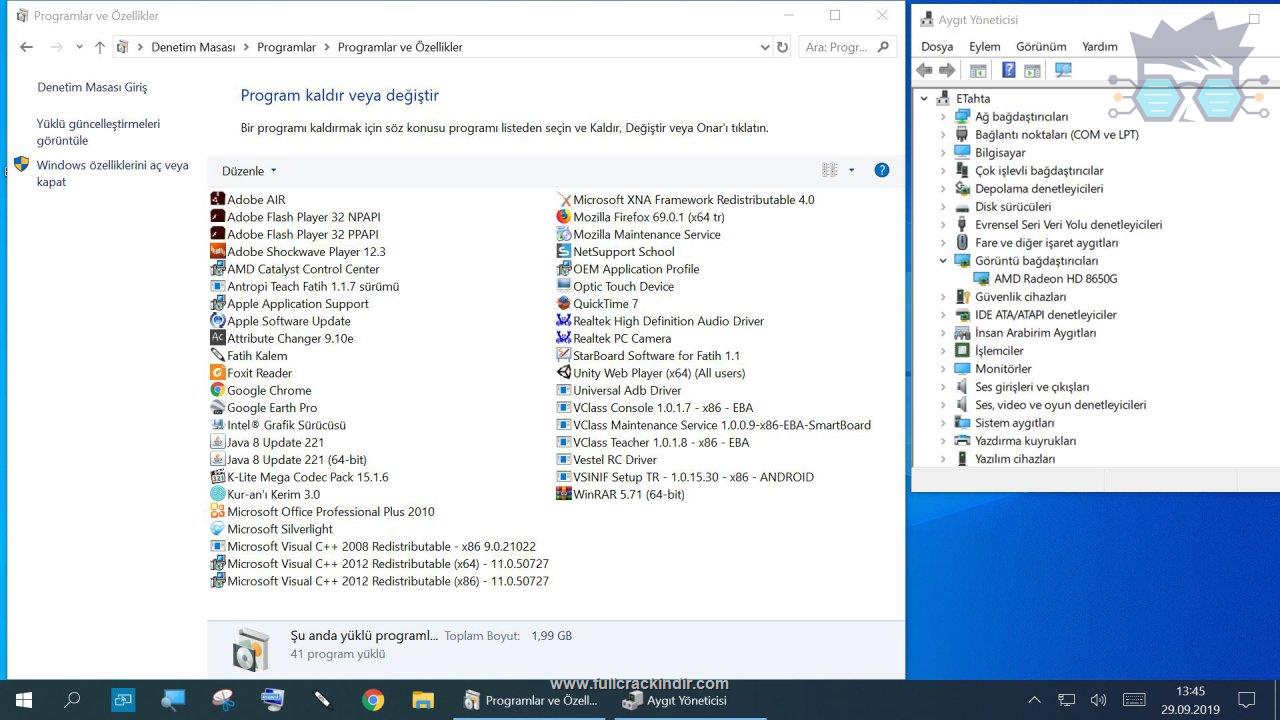The width and height of the screenshot is (1280, 720).
Task: Open Yüklü güncelleştirmeleri görüntüle link
Action: coord(98,132)
